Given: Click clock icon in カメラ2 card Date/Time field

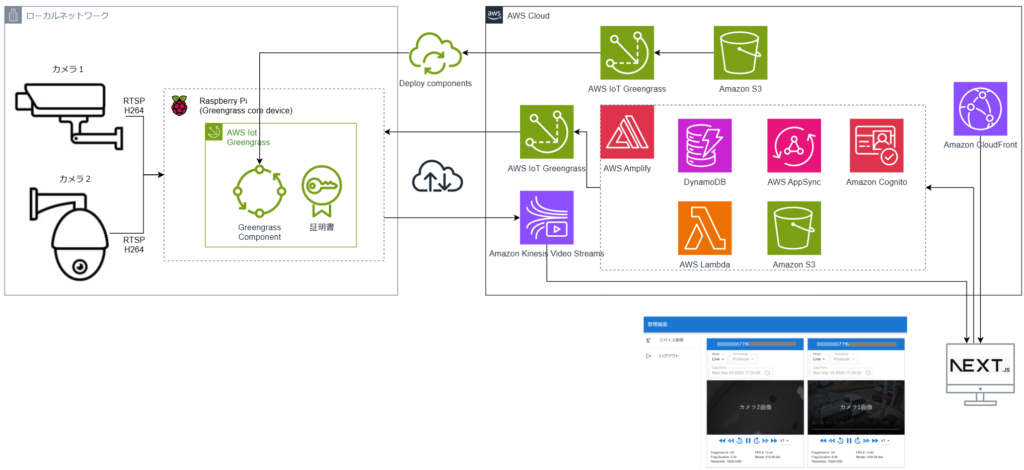Looking at the screenshot, I should pyautogui.click(x=767, y=373).
